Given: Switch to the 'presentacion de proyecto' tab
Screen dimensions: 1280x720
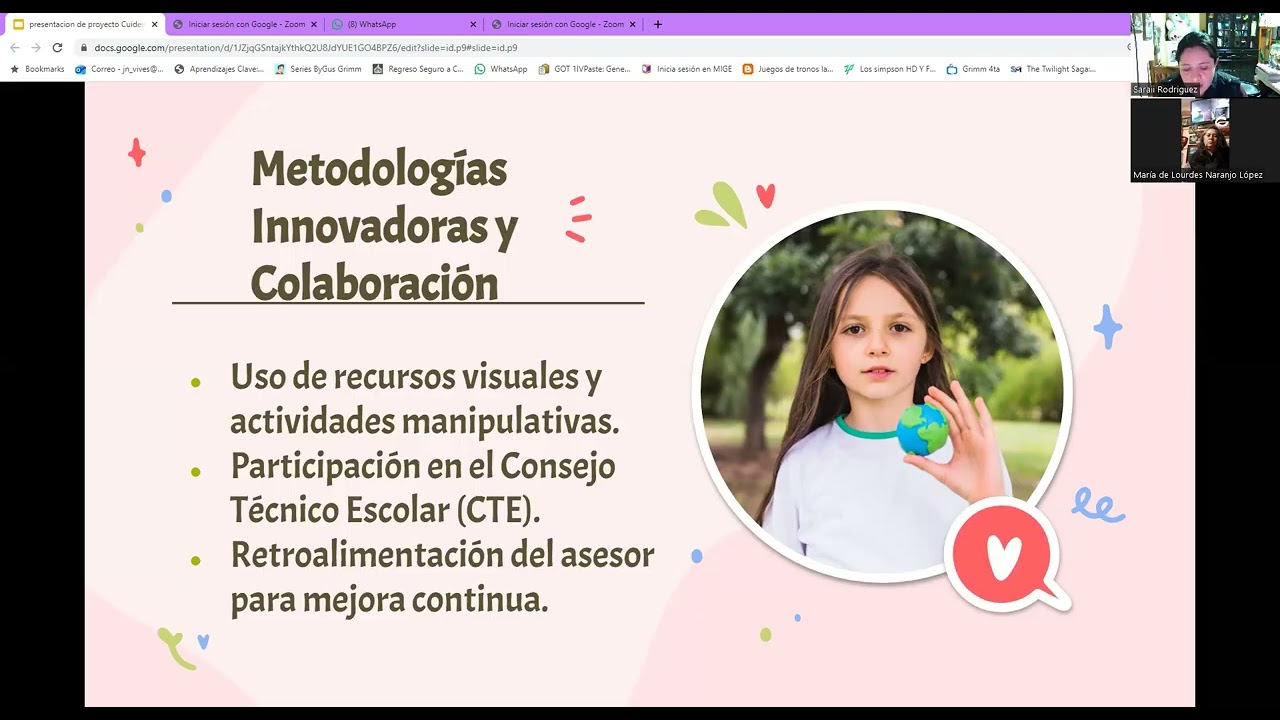Looking at the screenshot, I should (x=84, y=24).
